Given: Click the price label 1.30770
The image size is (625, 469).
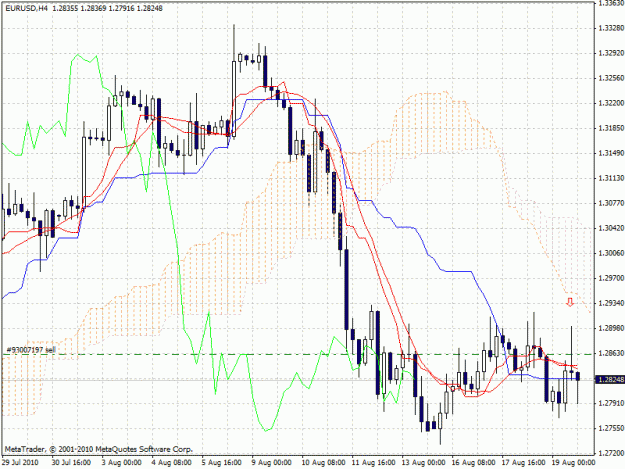Looking at the screenshot, I should 611,203.
